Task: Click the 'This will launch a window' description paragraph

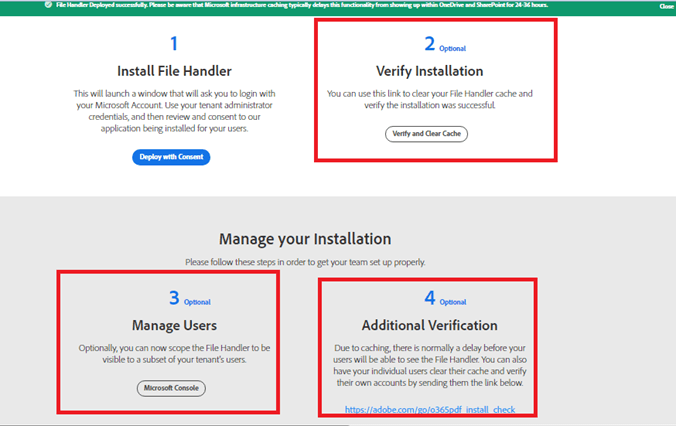Action: coord(174,111)
